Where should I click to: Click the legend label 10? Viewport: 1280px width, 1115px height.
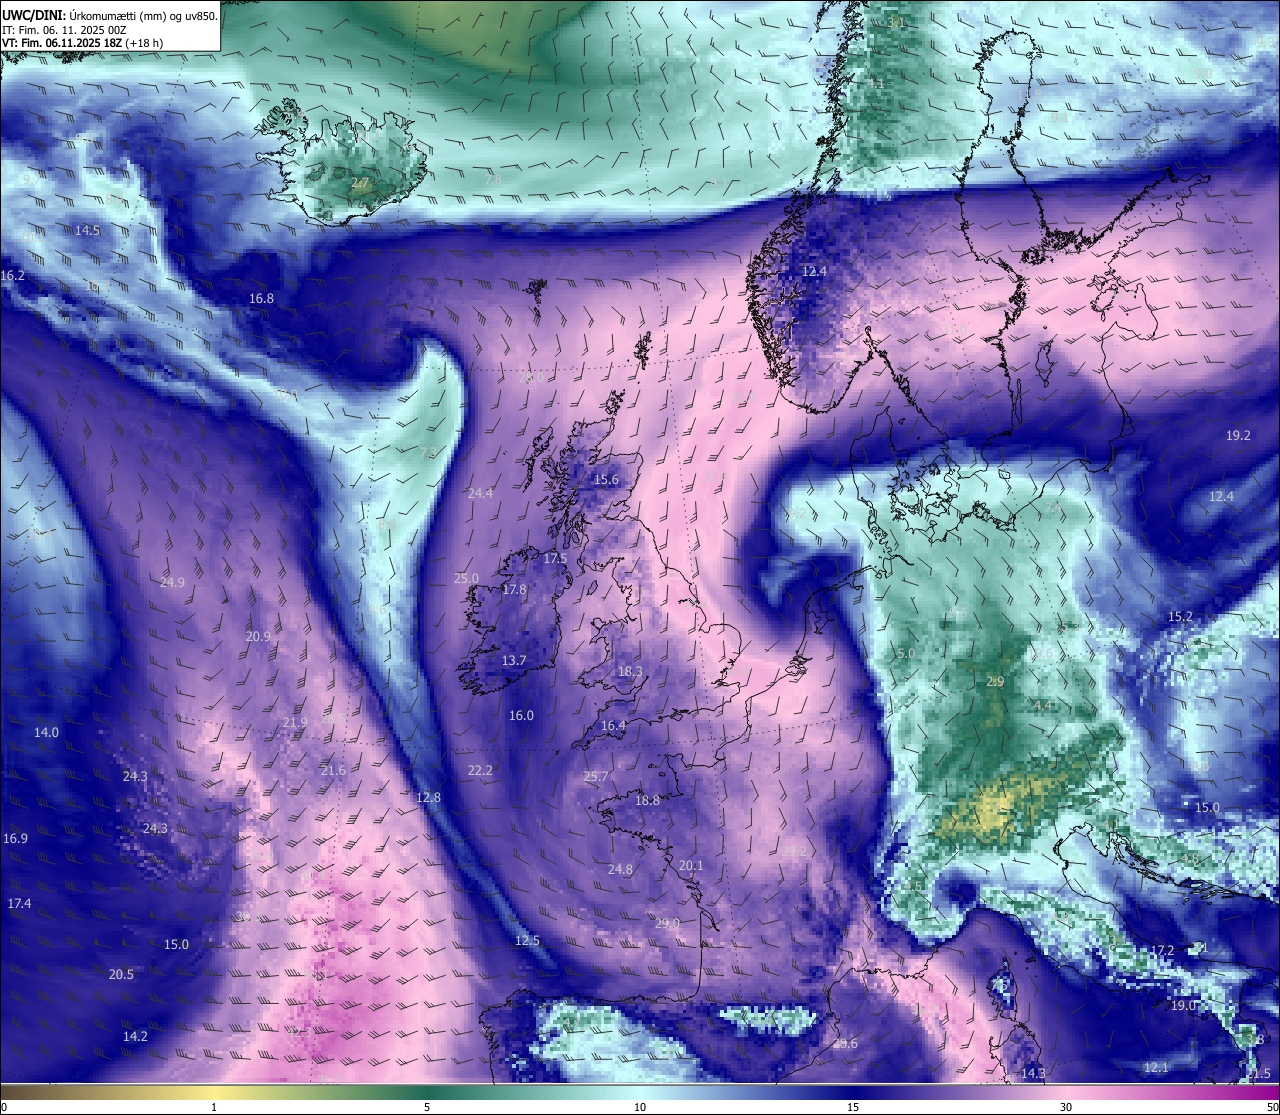(640, 1107)
